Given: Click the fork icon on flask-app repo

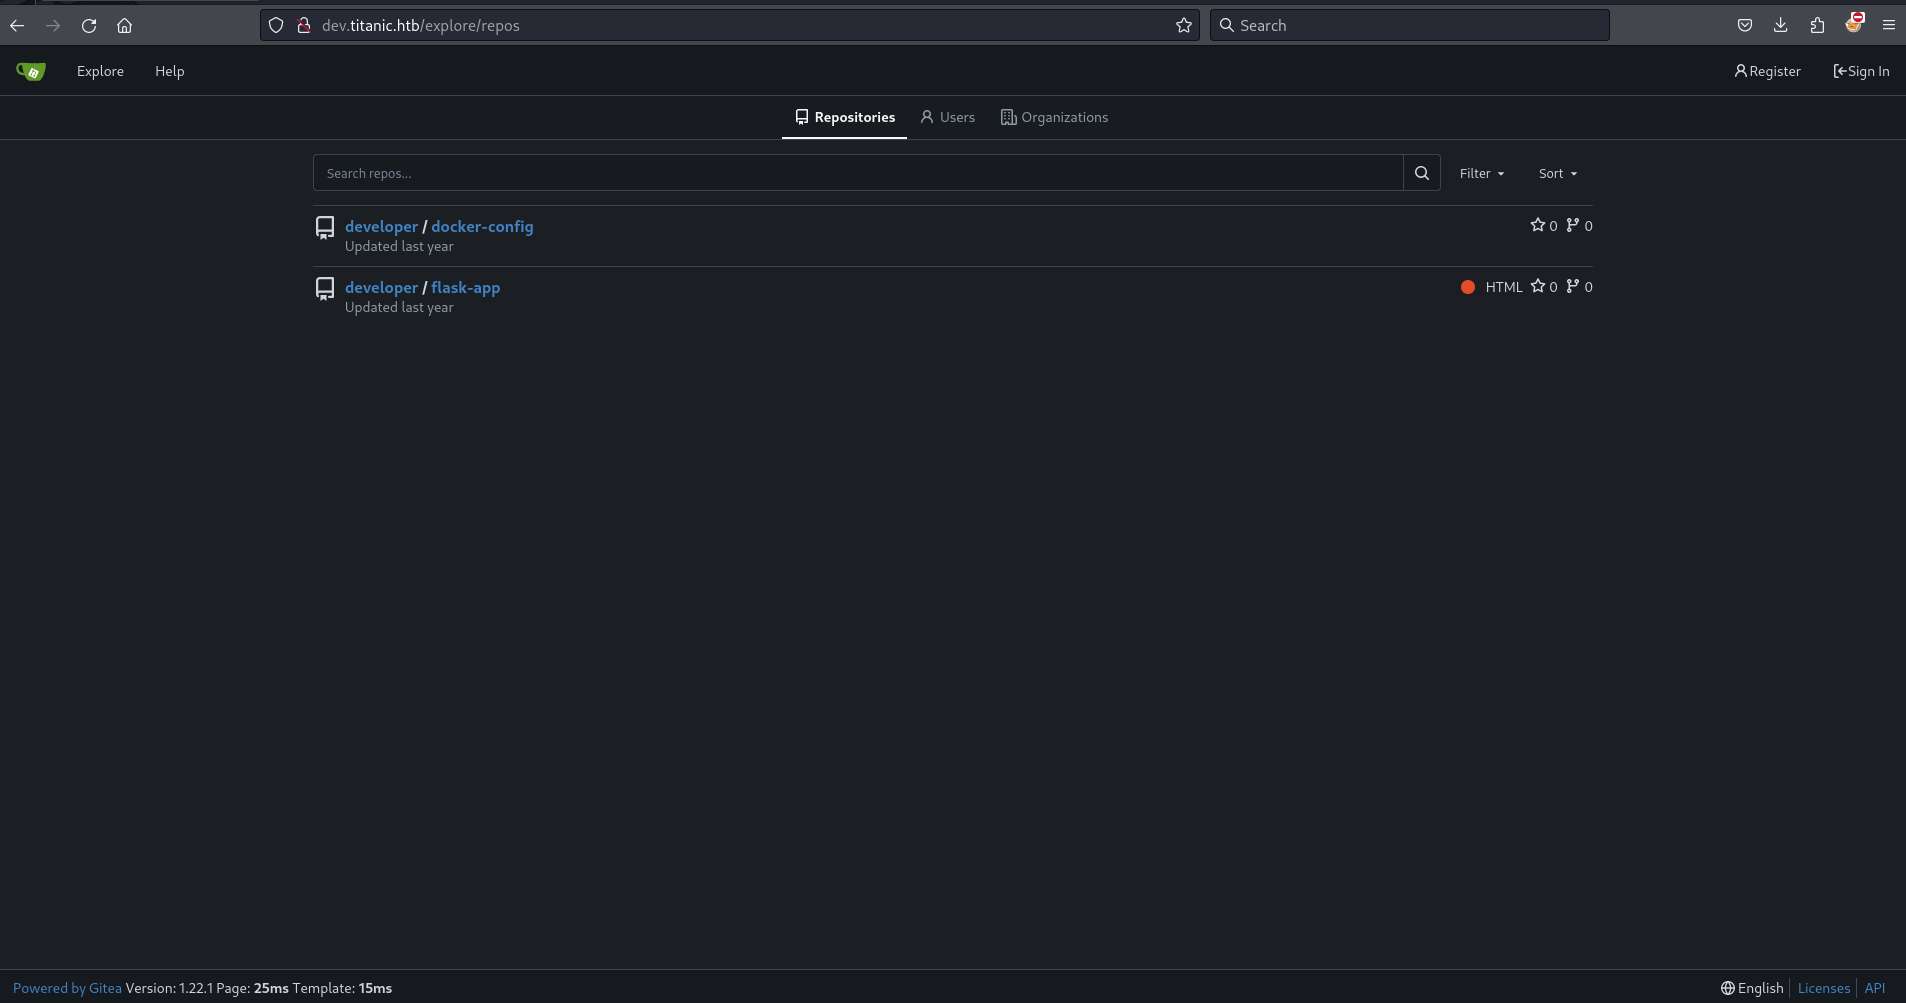Looking at the screenshot, I should (x=1573, y=287).
